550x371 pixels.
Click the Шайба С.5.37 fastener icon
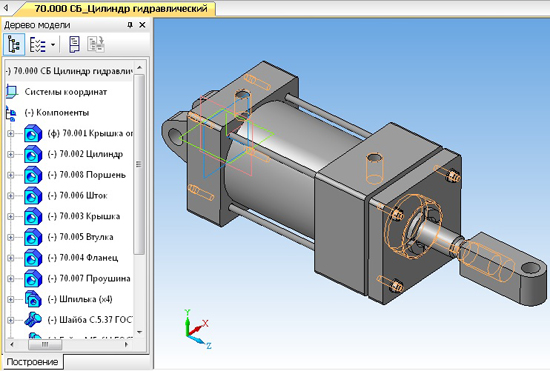33,319
